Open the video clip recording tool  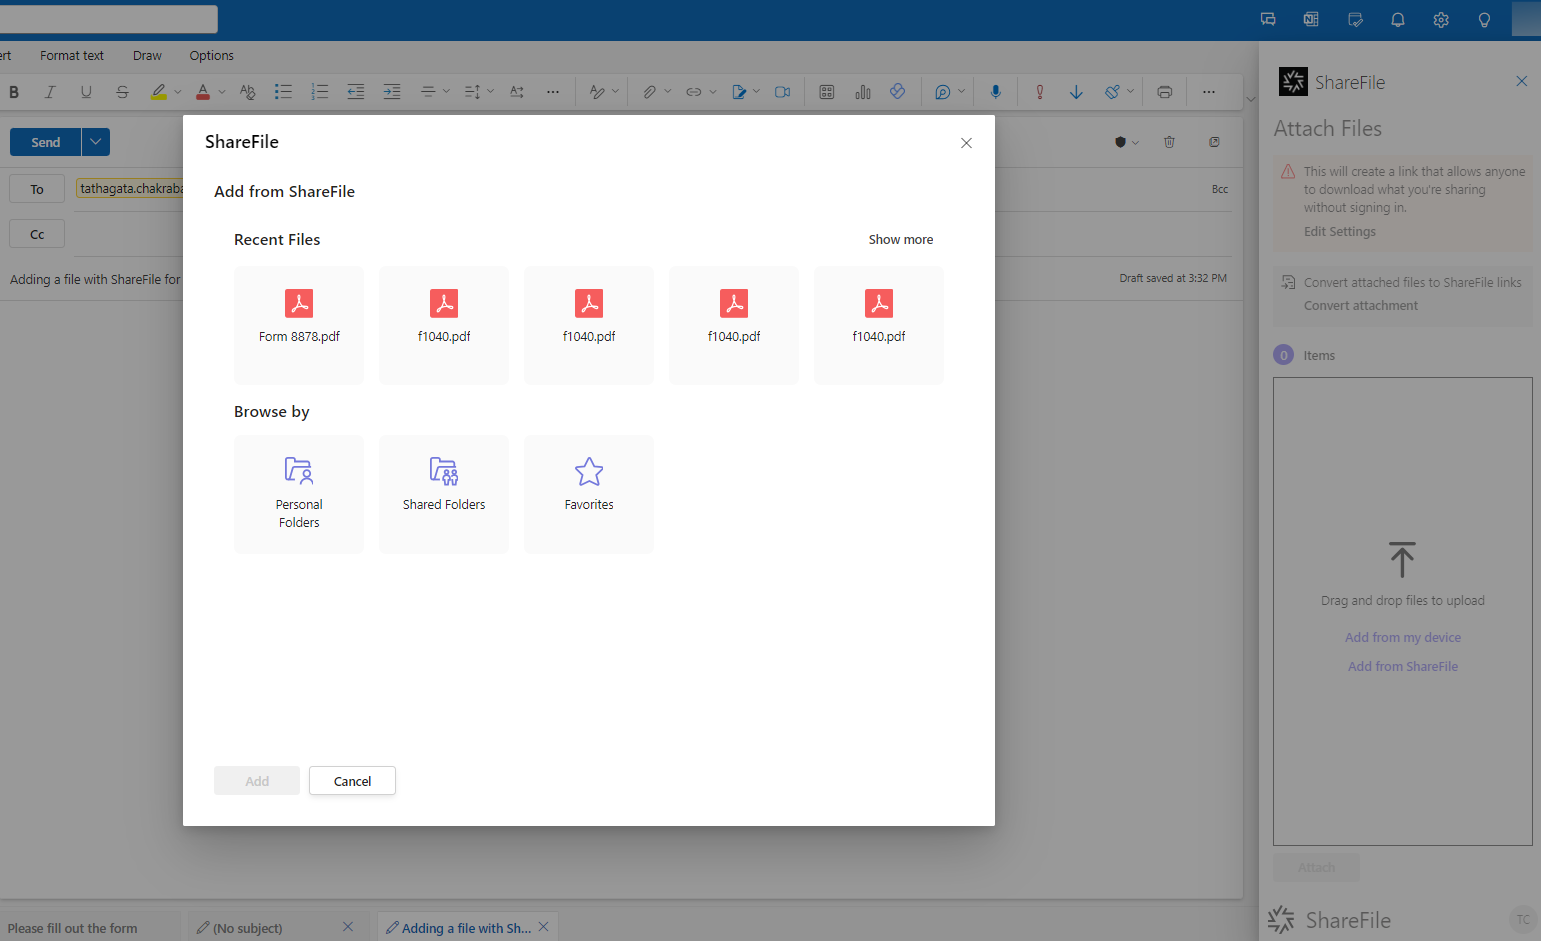click(783, 92)
